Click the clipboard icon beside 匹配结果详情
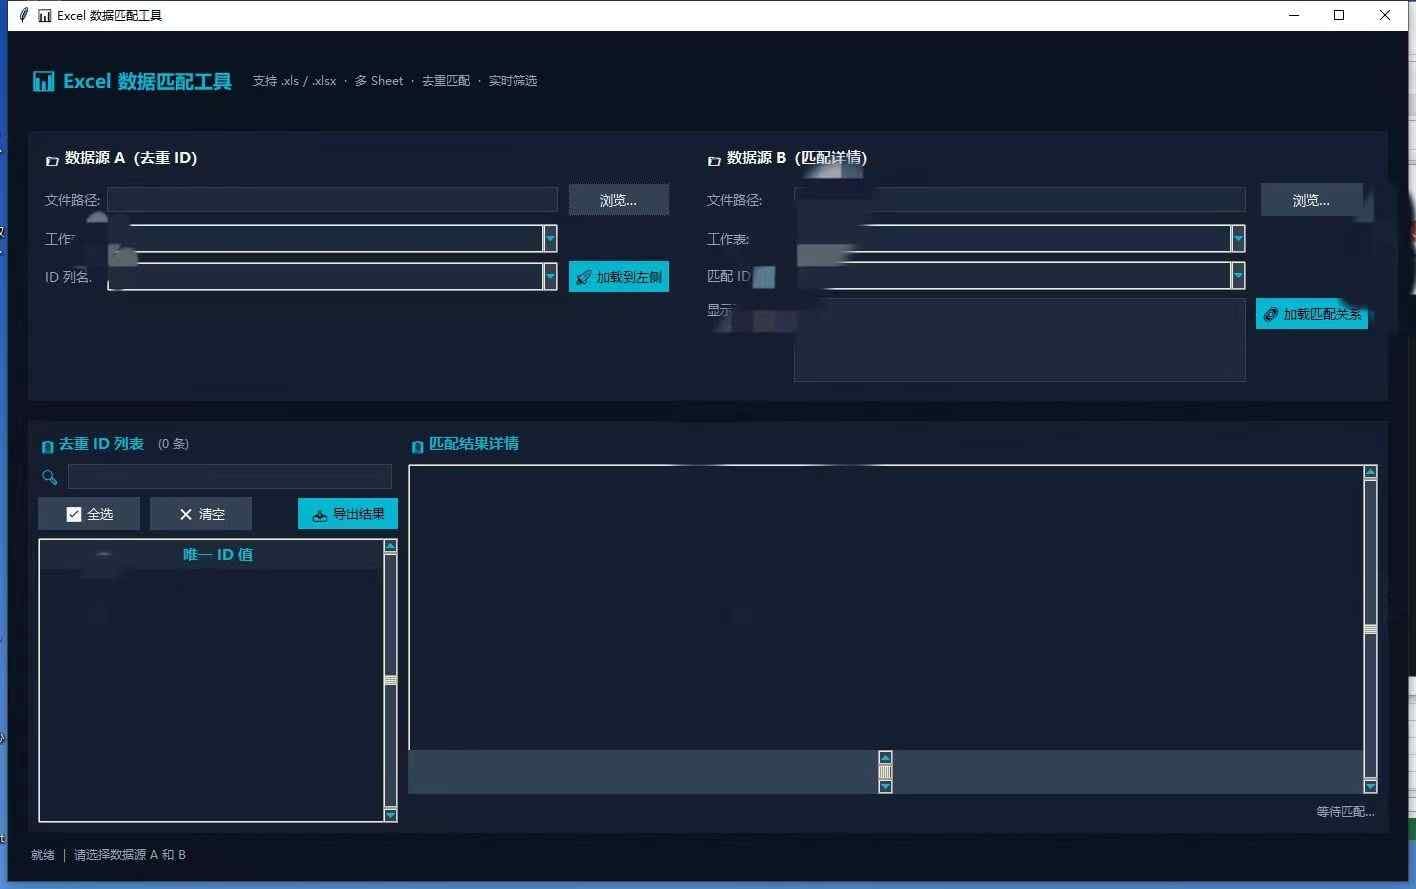The image size is (1416, 889). click(x=417, y=446)
